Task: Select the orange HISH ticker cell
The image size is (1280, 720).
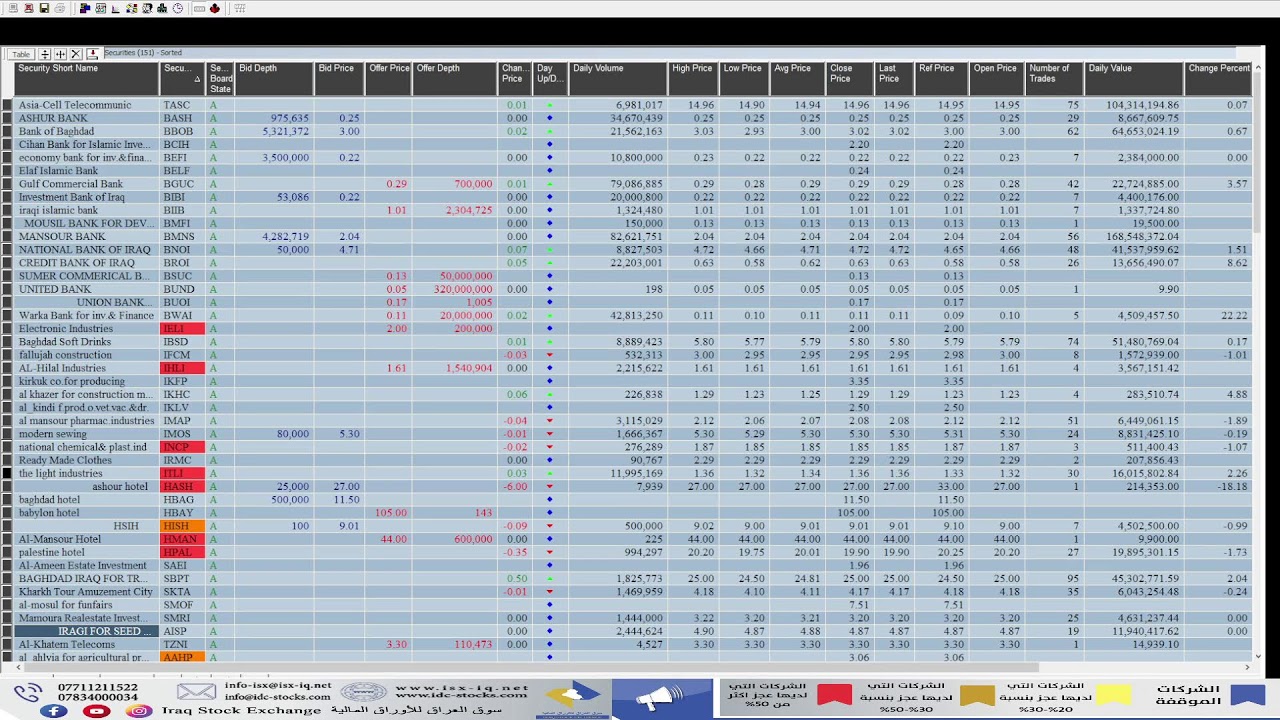Action: coord(183,526)
